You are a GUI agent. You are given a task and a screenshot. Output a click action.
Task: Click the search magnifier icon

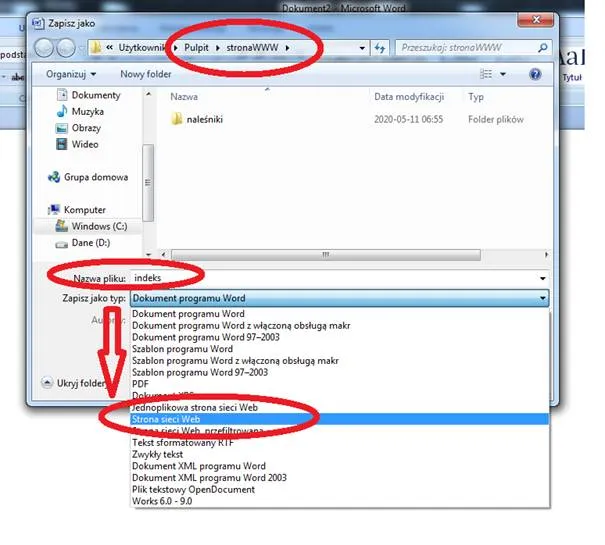pyautogui.click(x=542, y=47)
